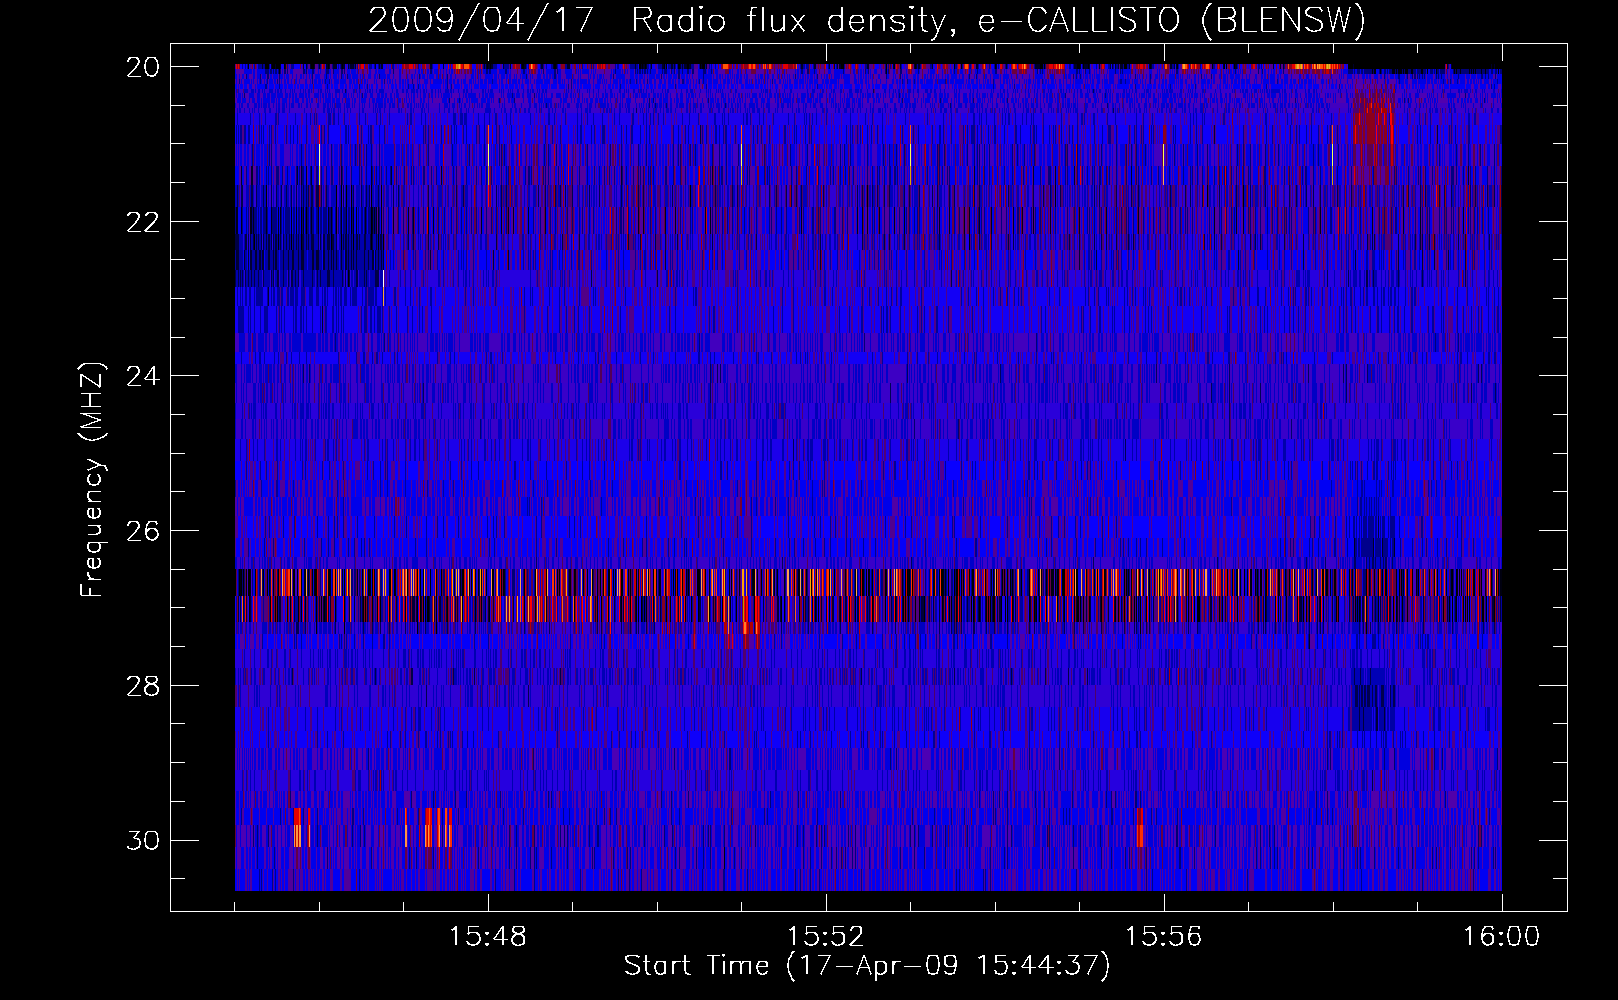Click the '28' frequency tick label
The height and width of the screenshot is (1000, 1618).
pos(143,686)
